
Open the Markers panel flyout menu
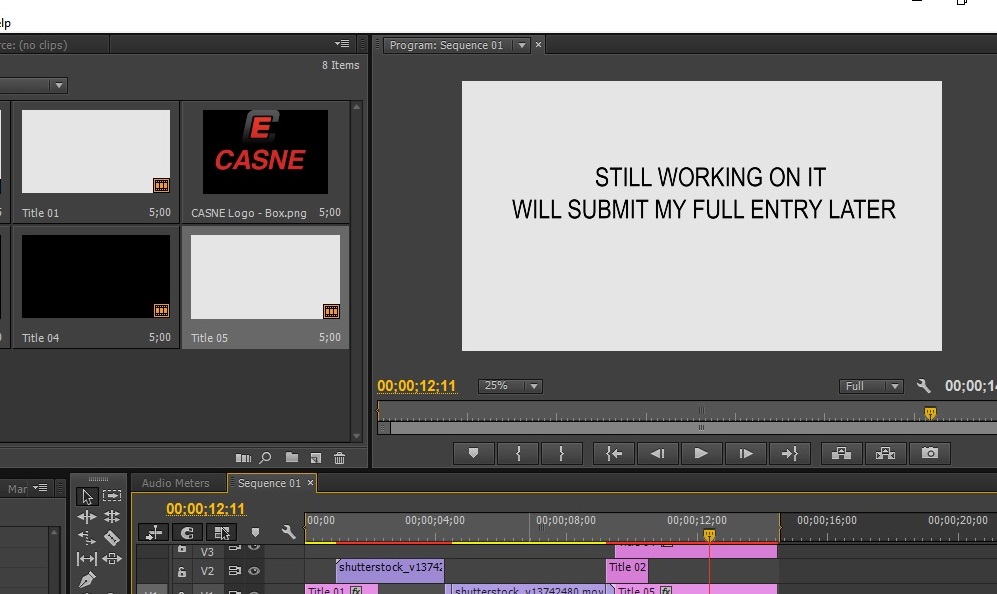[40, 488]
